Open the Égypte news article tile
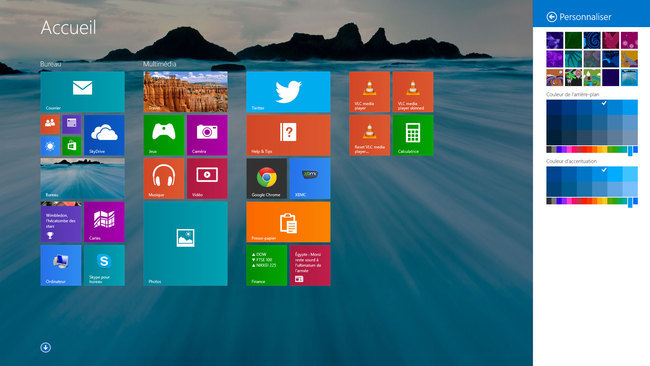Image resolution: width=650 pixels, height=366 pixels. [310, 265]
